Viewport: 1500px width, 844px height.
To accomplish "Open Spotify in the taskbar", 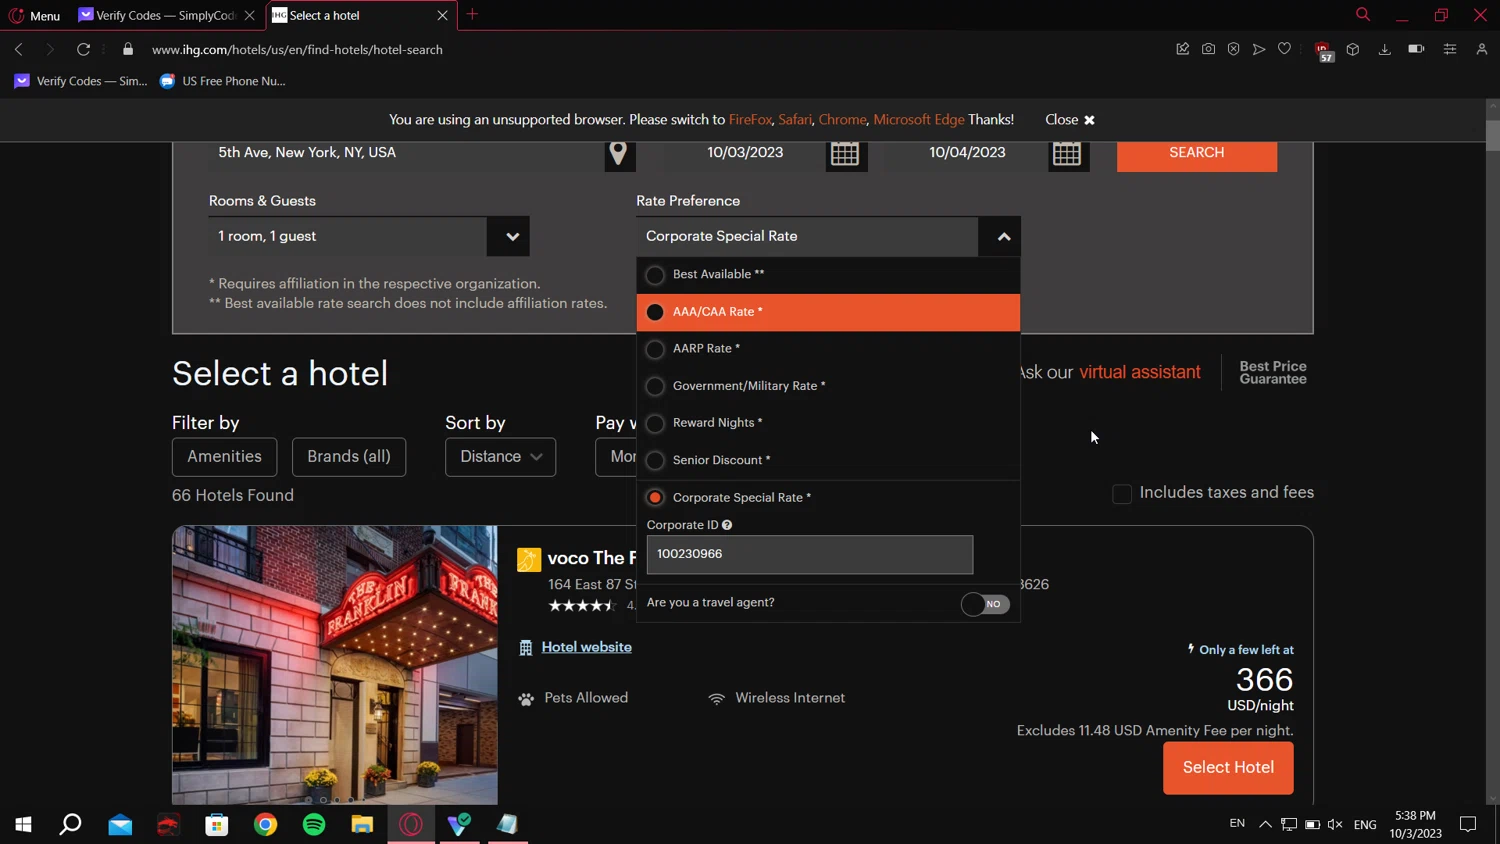I will click(x=314, y=825).
